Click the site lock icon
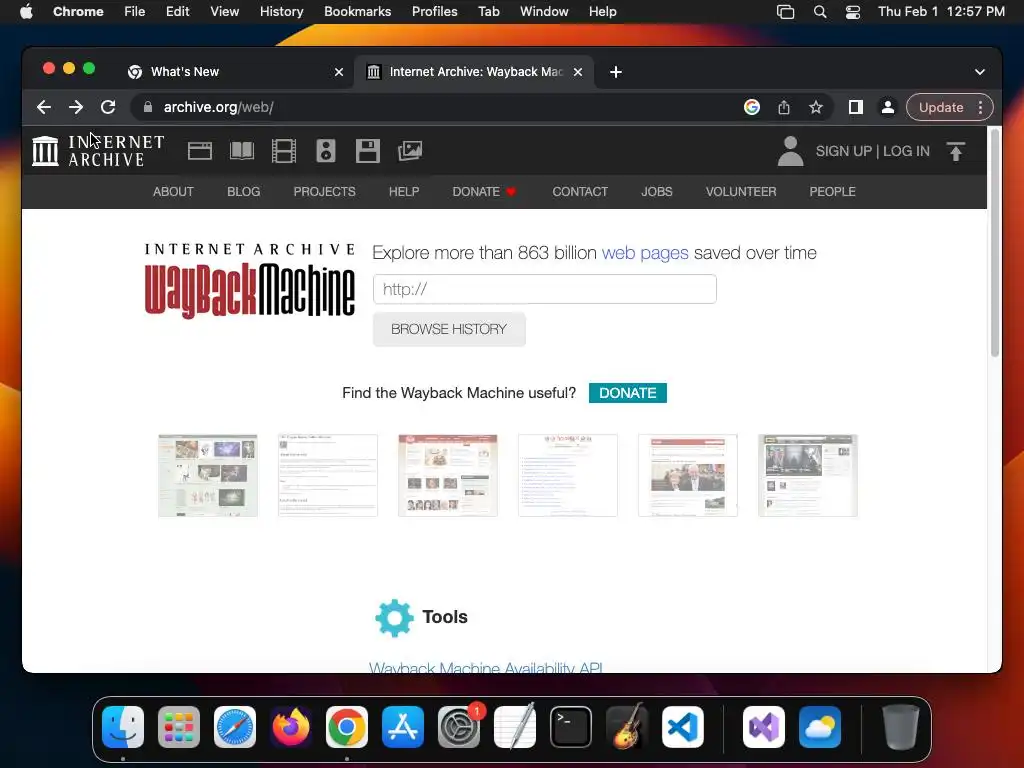Viewport: 1024px width, 768px height. coord(148,107)
